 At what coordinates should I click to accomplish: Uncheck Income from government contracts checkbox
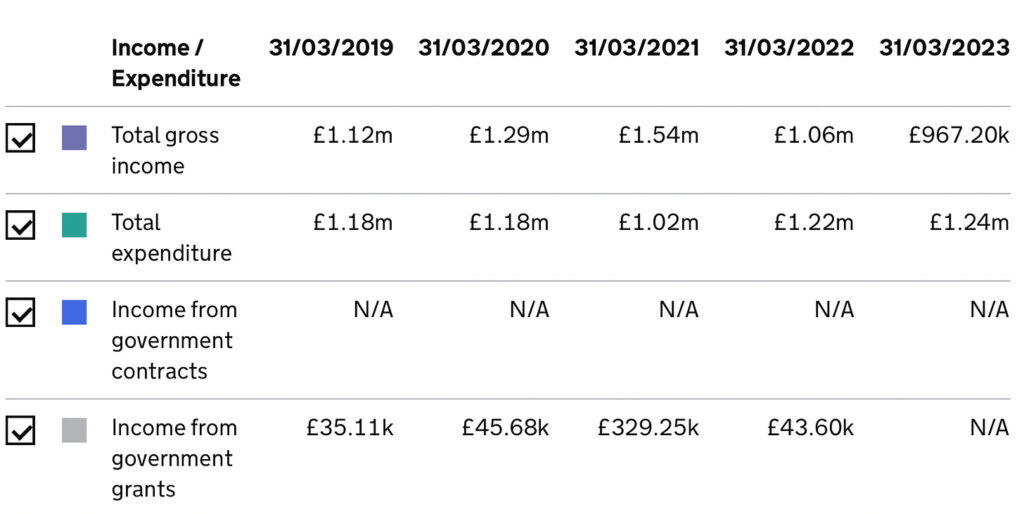(x=21, y=312)
